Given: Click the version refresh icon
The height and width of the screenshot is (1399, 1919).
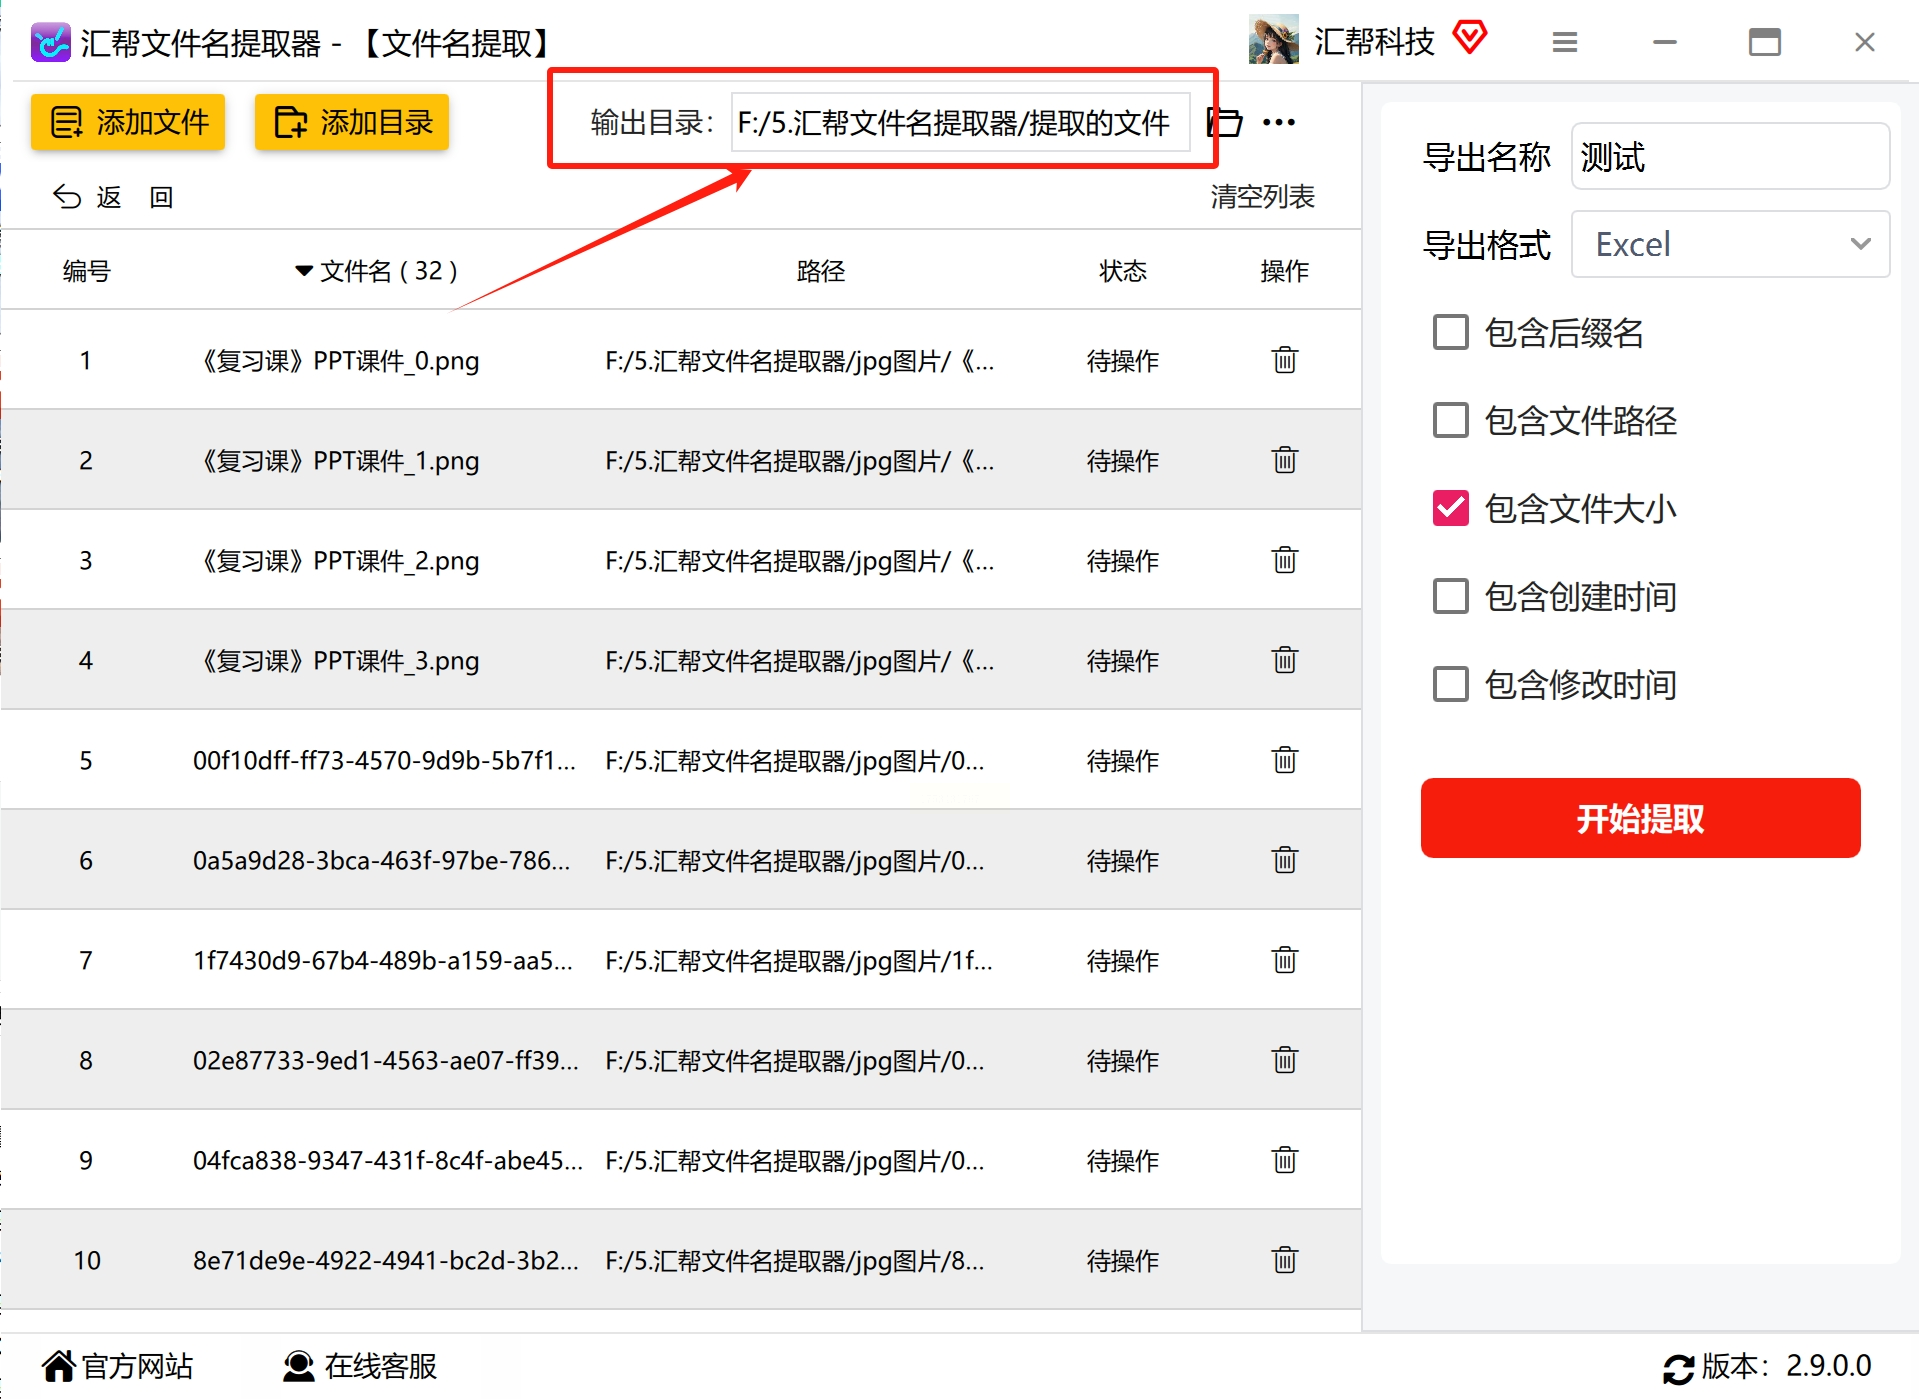Looking at the screenshot, I should [x=1677, y=1367].
